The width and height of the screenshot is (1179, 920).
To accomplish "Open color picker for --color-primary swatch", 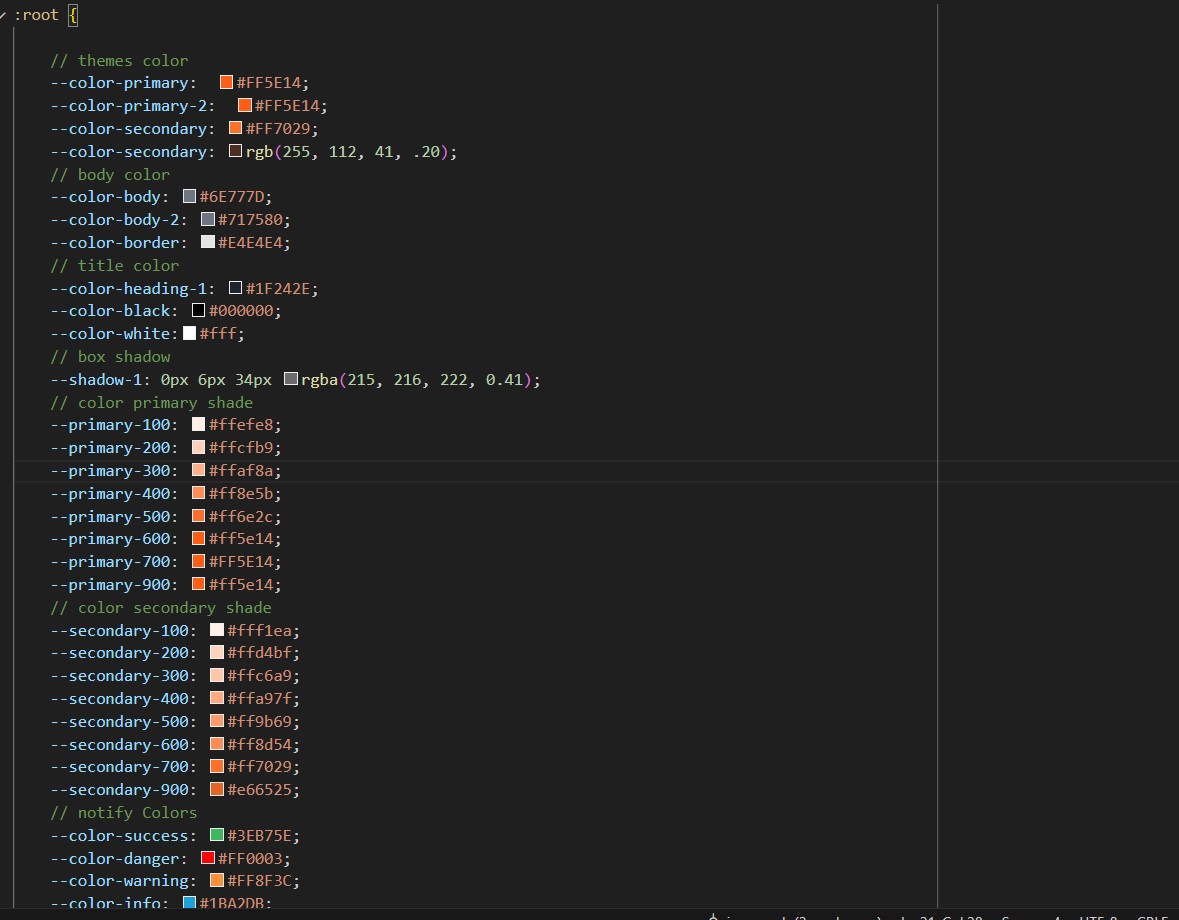I will coord(225,81).
